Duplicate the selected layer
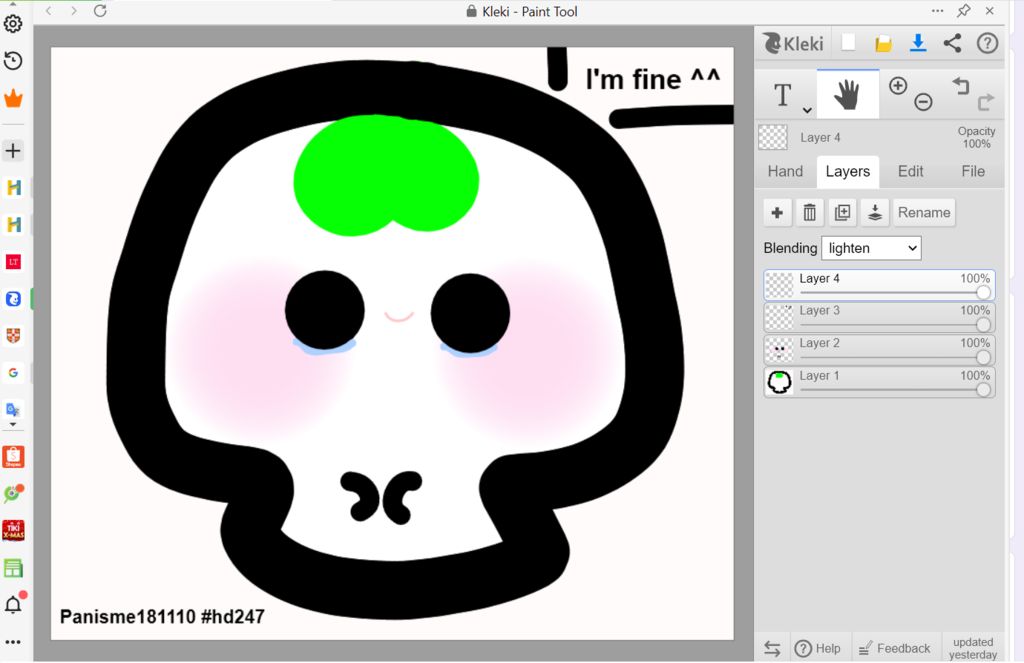 point(842,212)
